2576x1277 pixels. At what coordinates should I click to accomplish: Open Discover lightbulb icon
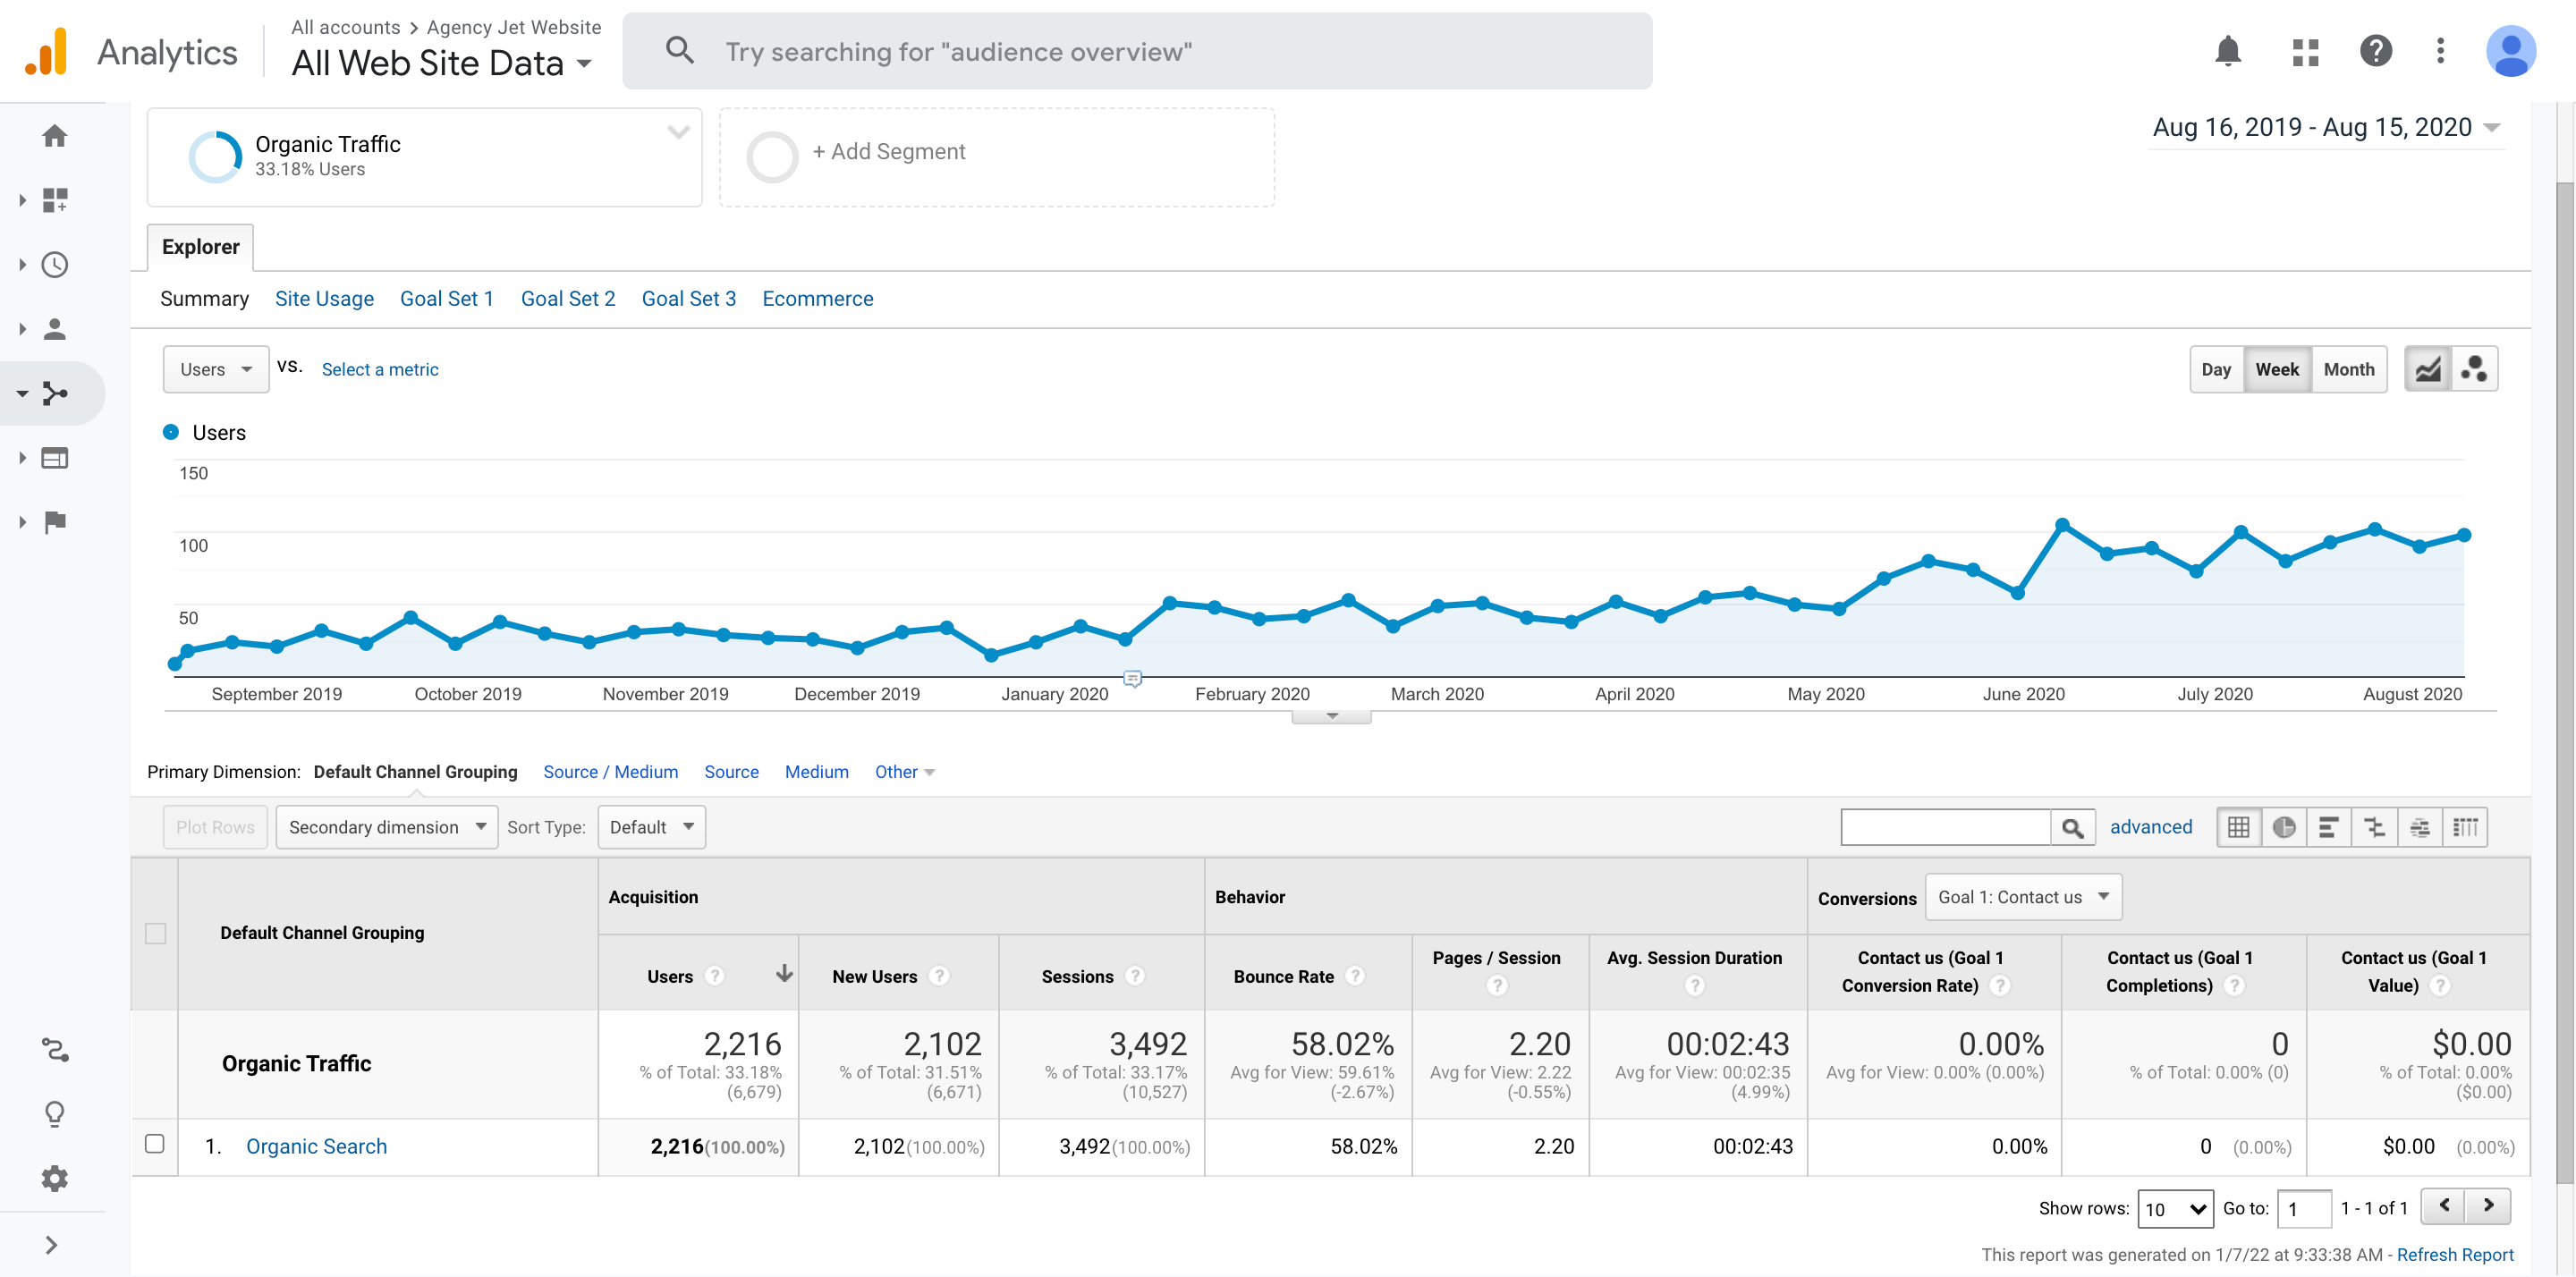[x=54, y=1114]
